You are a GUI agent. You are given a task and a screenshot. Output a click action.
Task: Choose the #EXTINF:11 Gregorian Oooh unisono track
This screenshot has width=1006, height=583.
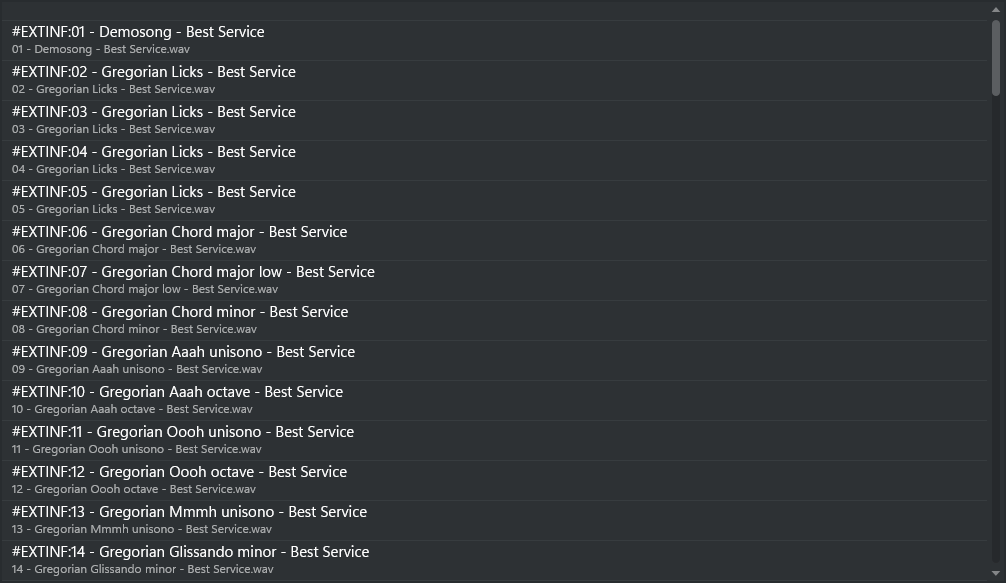click(x=183, y=432)
